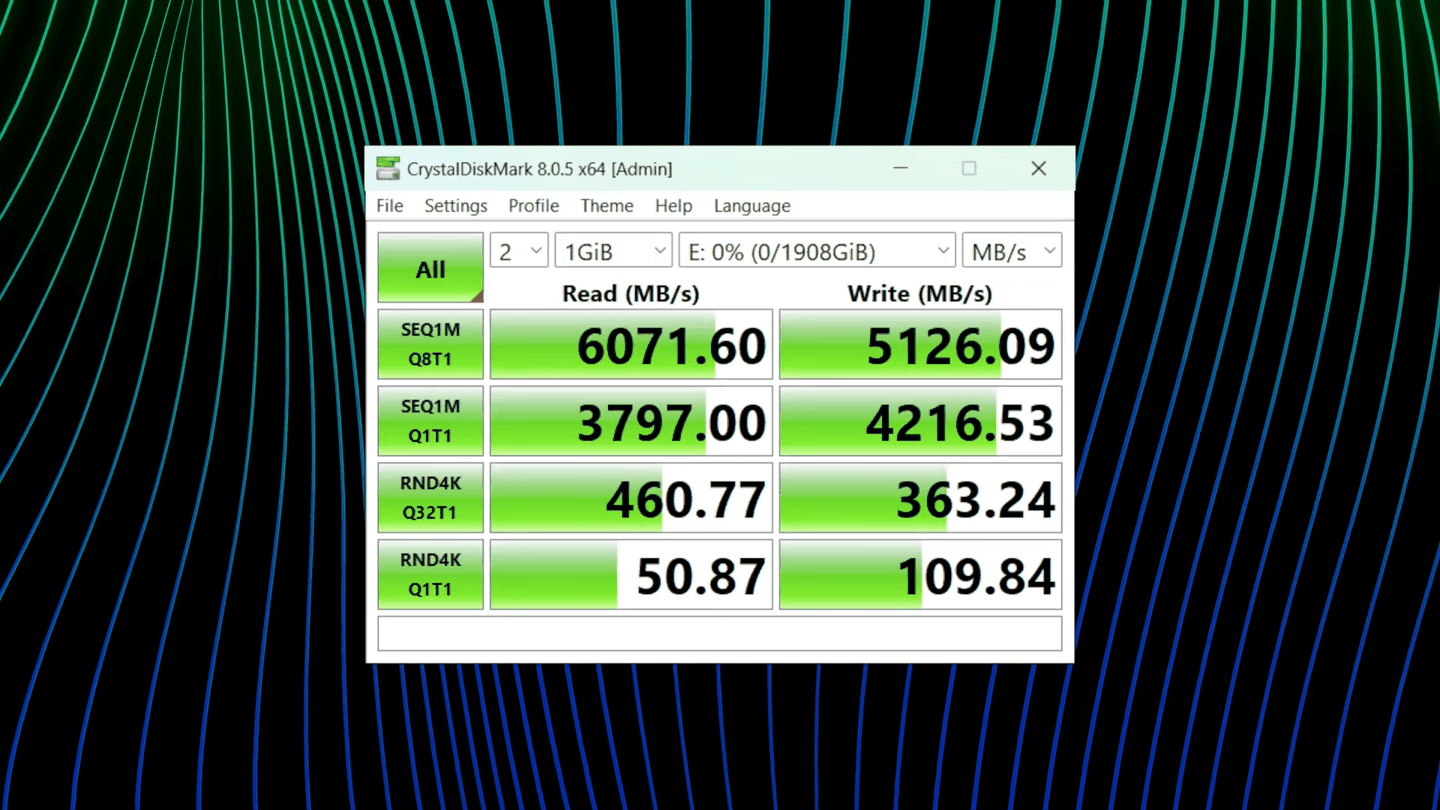
Task: Open the Theme menu
Action: tap(606, 206)
